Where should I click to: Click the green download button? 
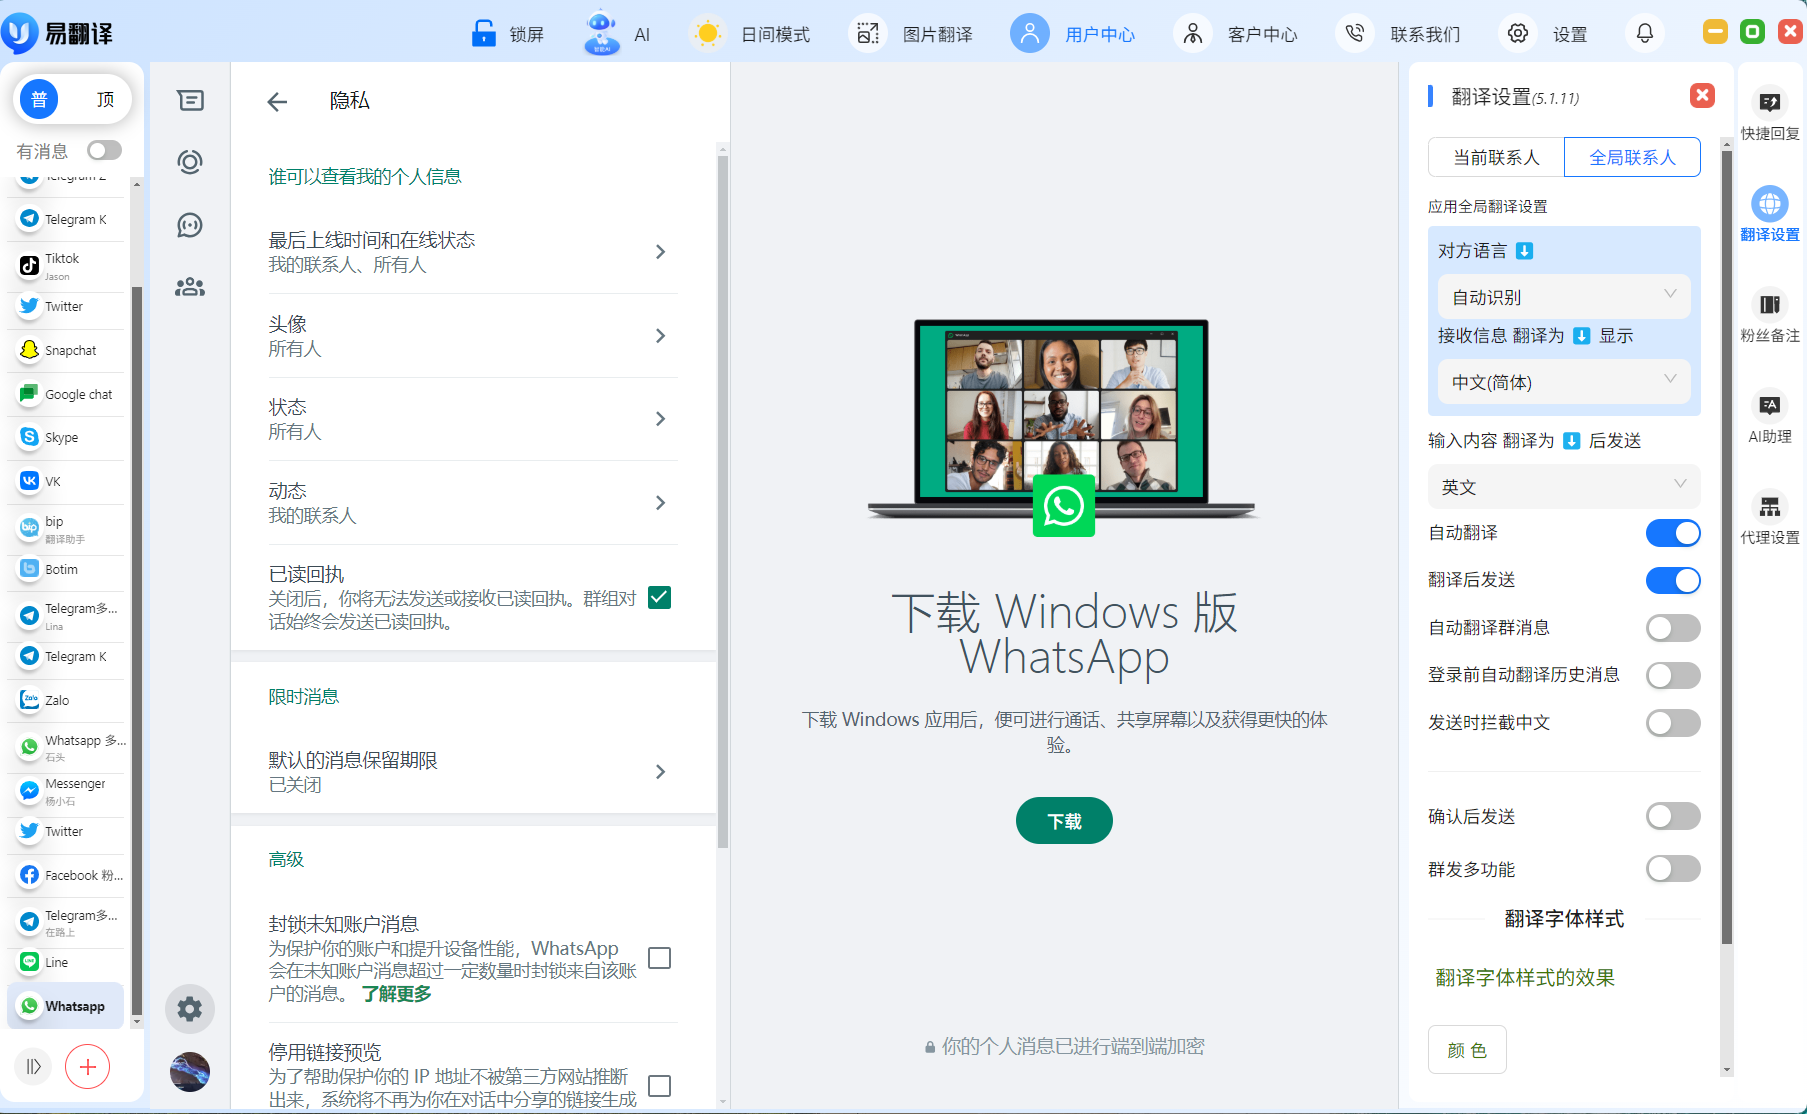(x=1064, y=821)
